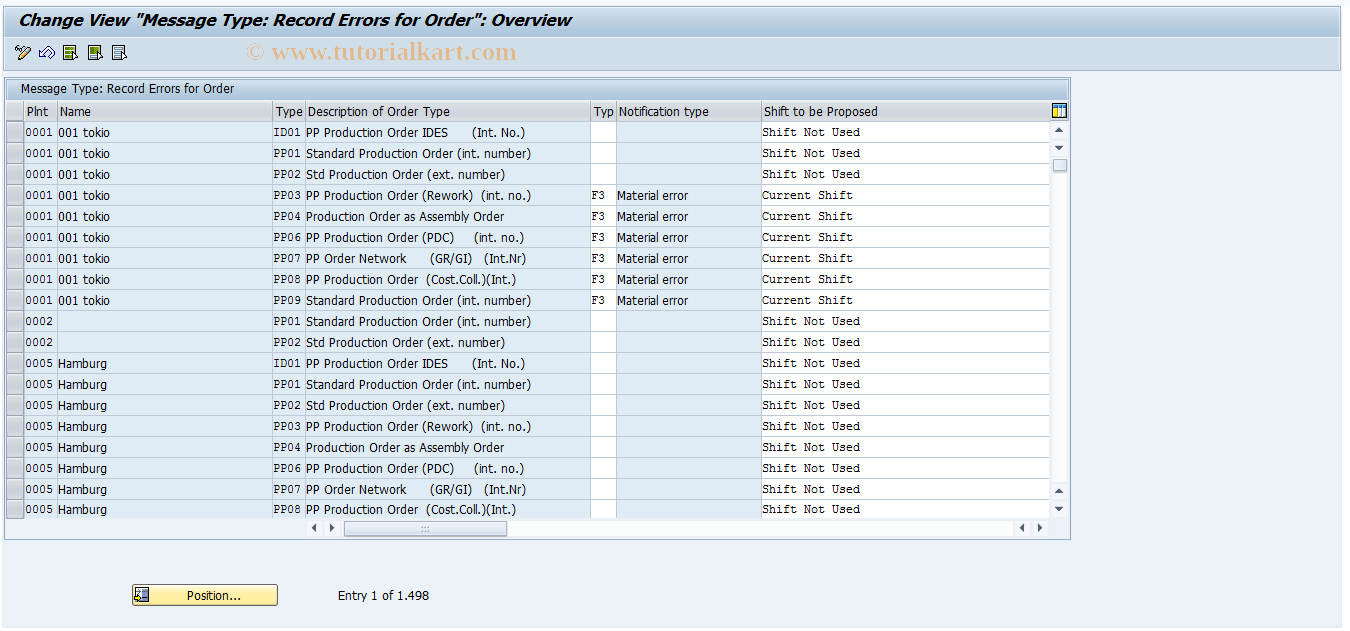Click the Deselect All toolbar icon

(x=117, y=52)
